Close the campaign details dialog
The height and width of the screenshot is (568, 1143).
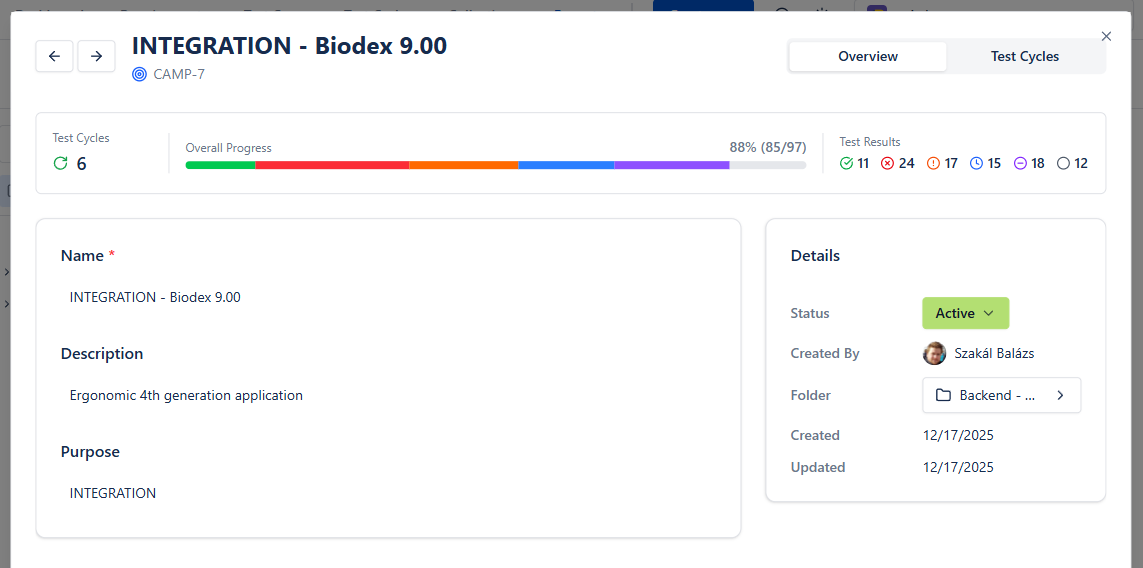1106,36
